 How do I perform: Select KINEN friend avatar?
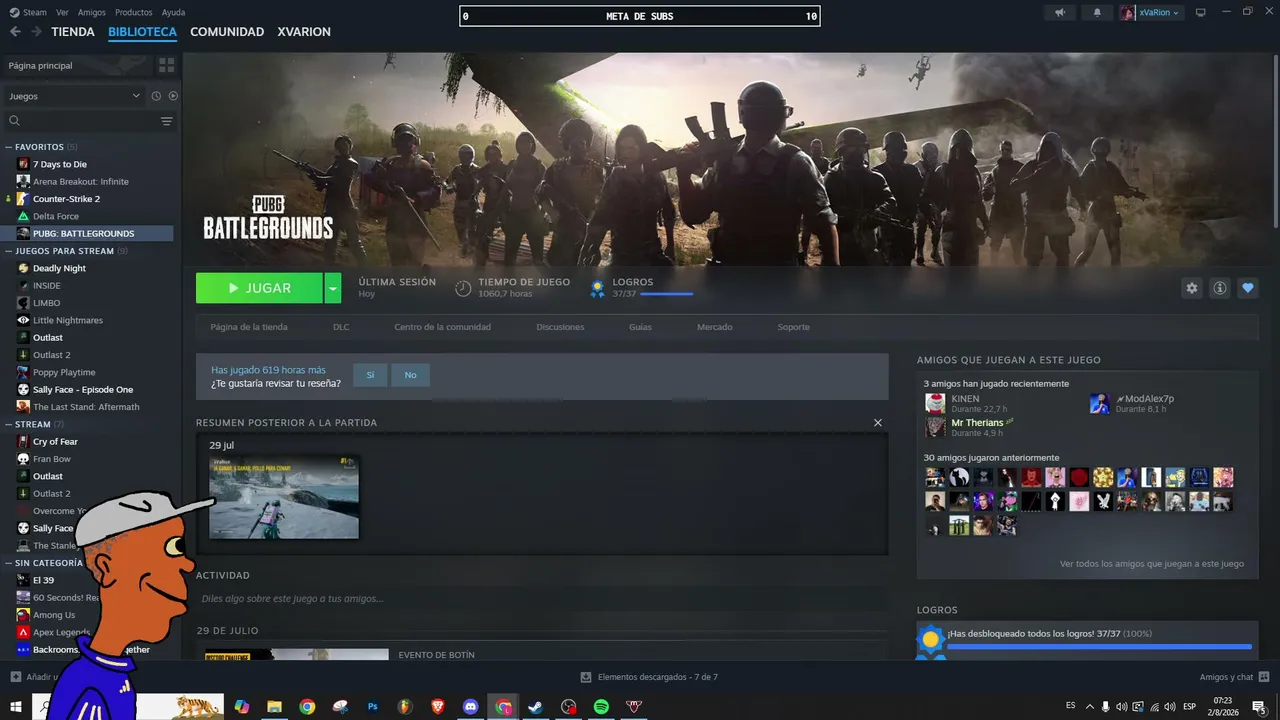[x=935, y=404]
